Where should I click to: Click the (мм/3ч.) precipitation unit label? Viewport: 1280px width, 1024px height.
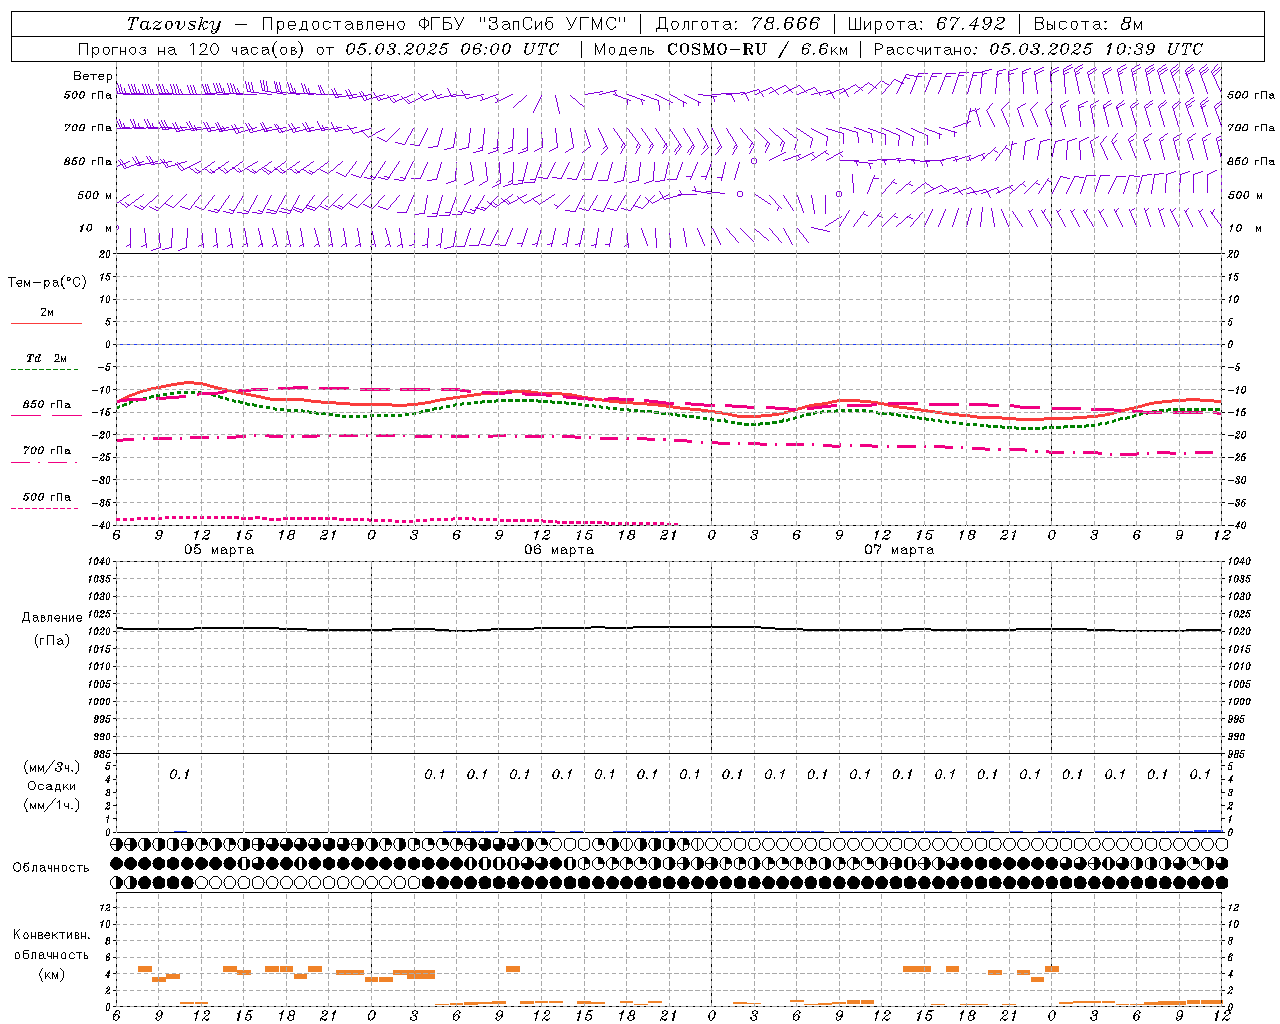tap(52, 767)
